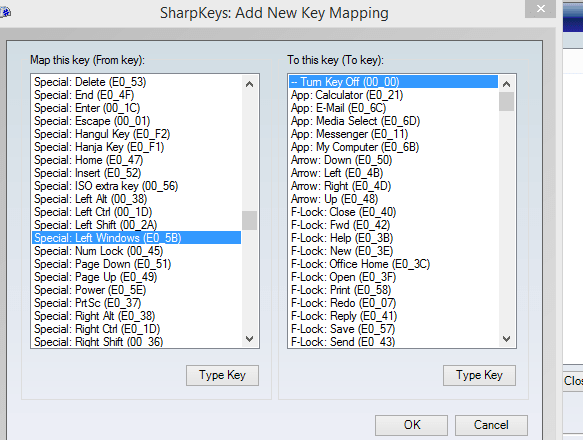
Task: Select Special: Page Down (E0_51)
Action: coord(136,264)
